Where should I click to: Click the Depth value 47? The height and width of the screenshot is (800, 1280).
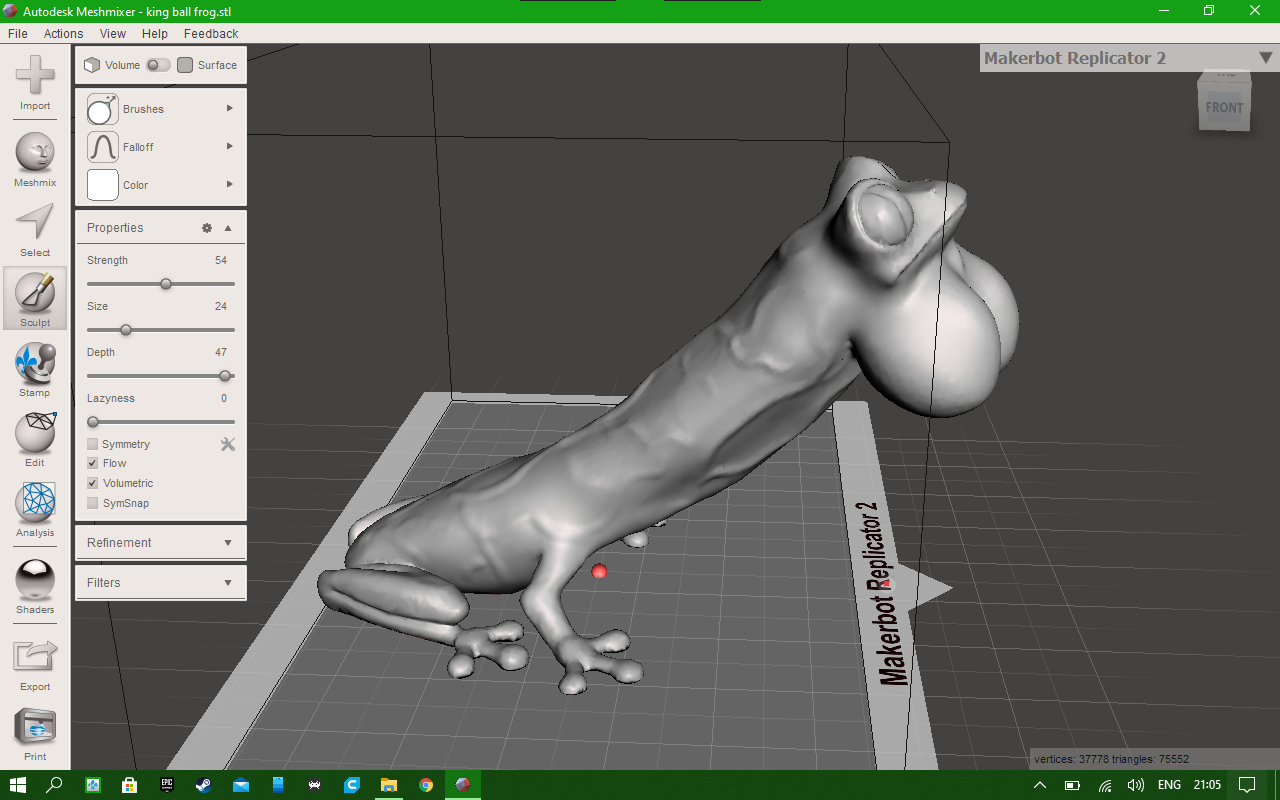coord(221,352)
